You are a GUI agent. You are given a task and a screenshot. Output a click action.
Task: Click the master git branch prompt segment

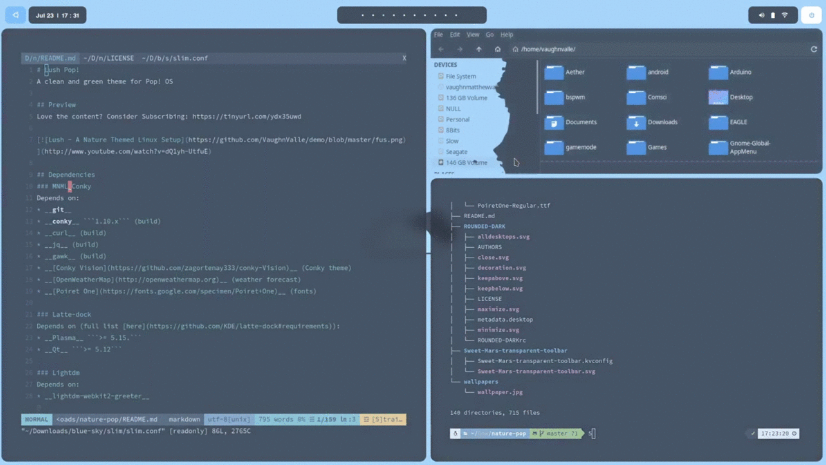pos(555,434)
